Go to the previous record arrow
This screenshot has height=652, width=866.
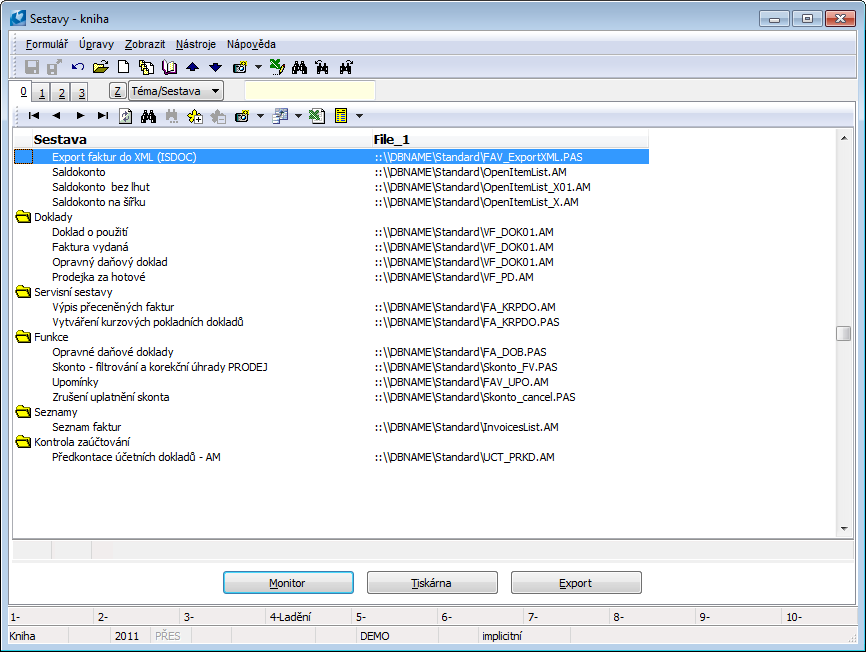(56, 115)
